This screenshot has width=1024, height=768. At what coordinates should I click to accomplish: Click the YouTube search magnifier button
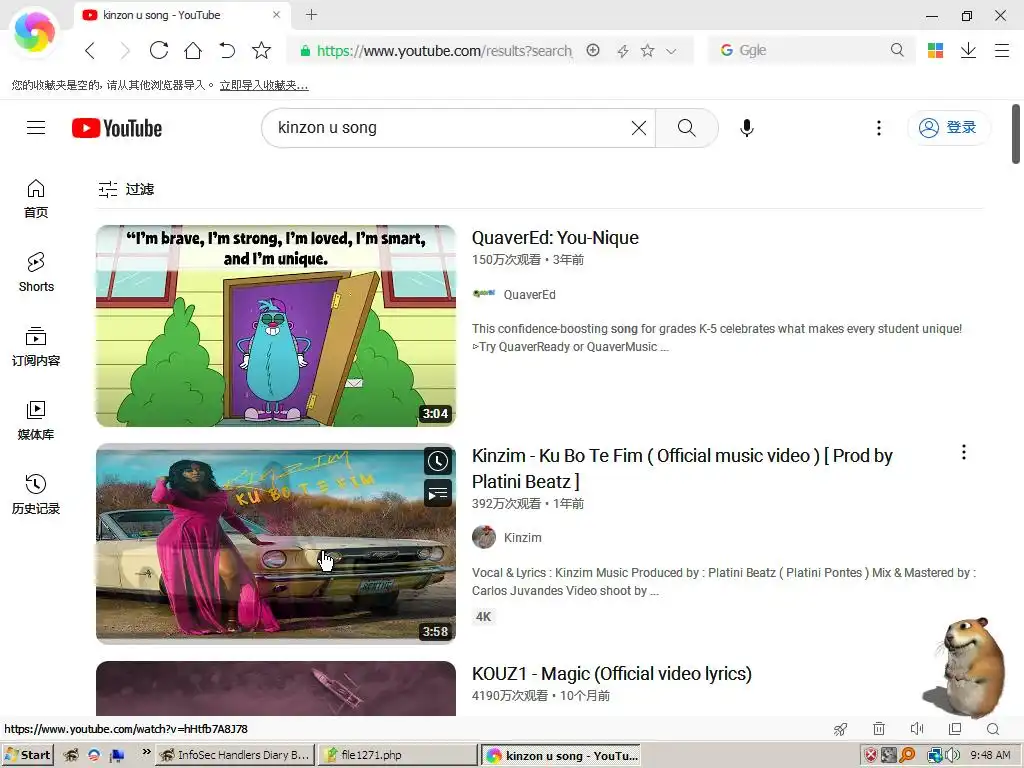686,128
